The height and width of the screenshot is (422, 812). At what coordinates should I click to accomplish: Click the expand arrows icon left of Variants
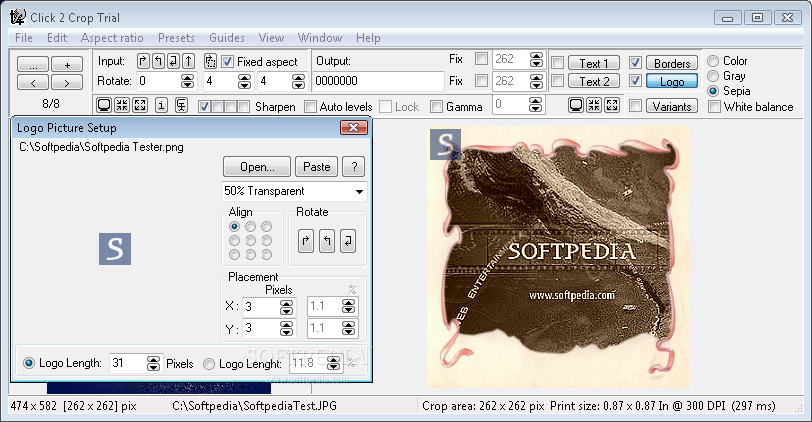pyautogui.click(x=612, y=105)
